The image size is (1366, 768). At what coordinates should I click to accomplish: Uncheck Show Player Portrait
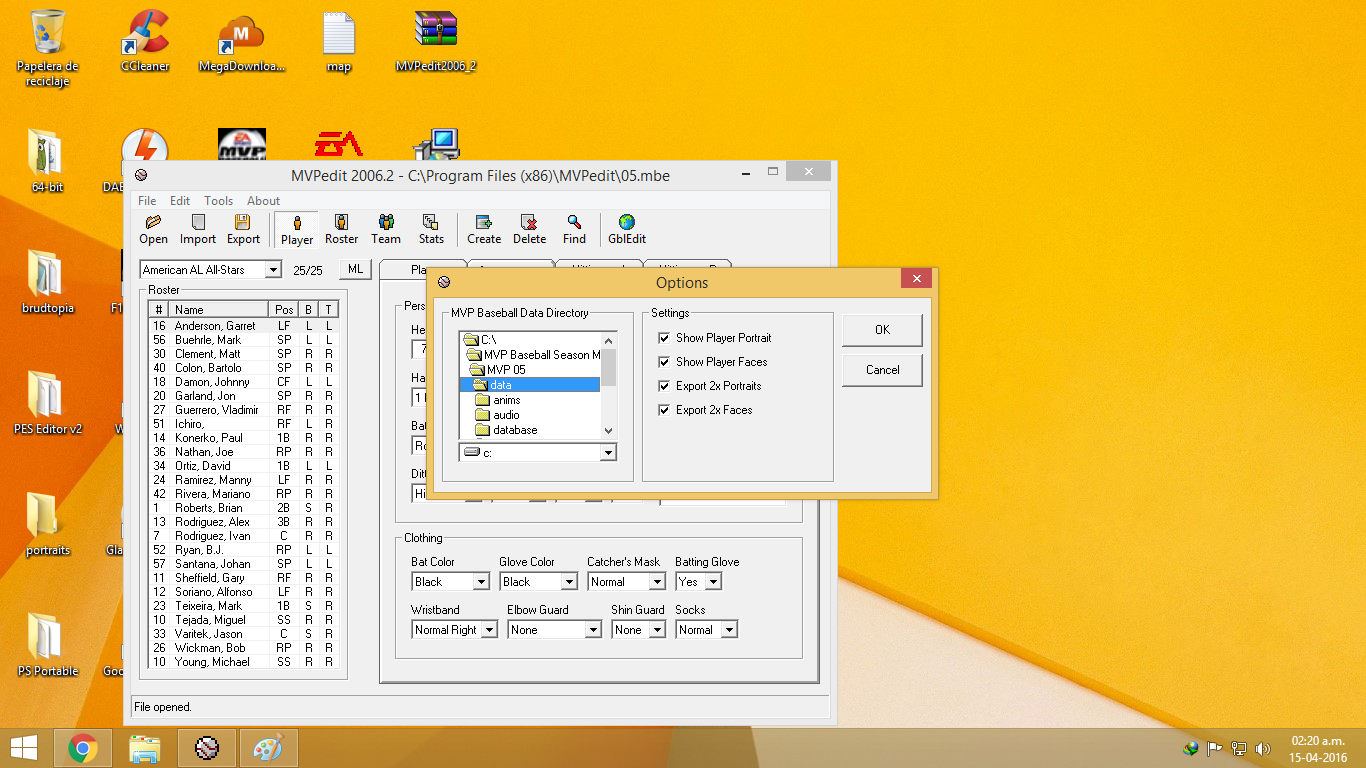tap(664, 338)
